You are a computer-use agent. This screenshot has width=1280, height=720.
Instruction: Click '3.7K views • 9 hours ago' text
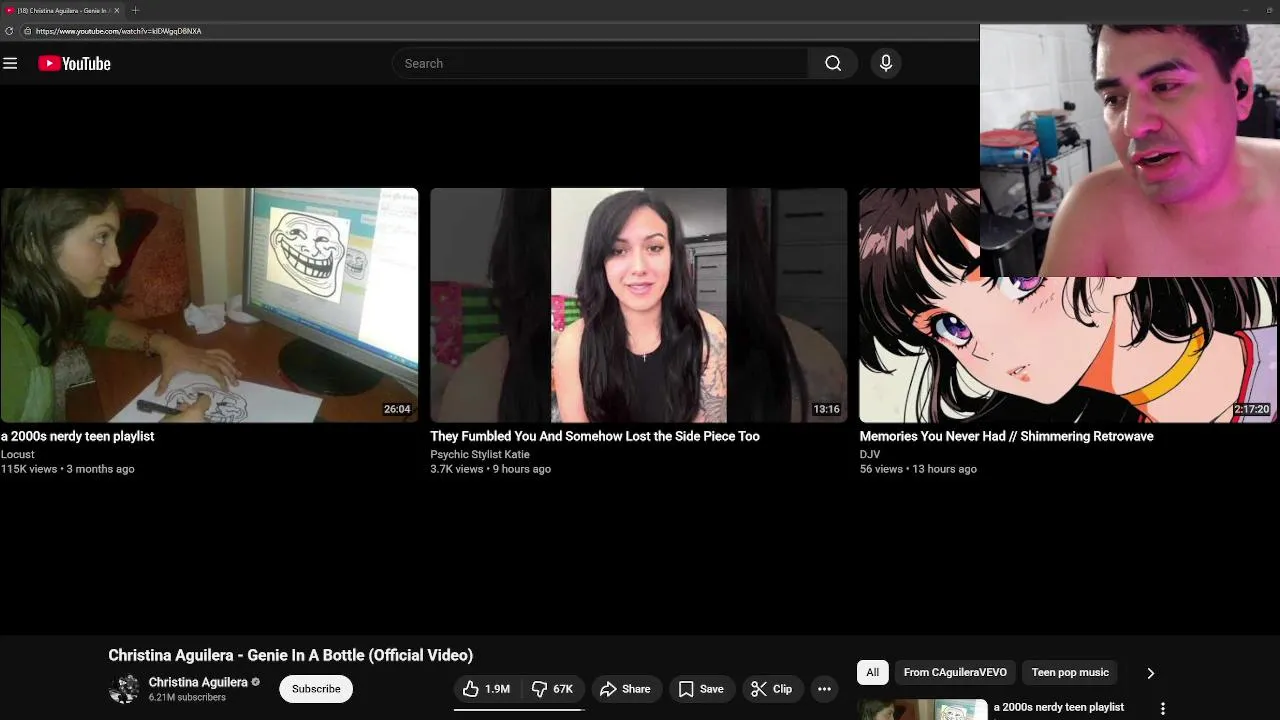click(x=490, y=469)
